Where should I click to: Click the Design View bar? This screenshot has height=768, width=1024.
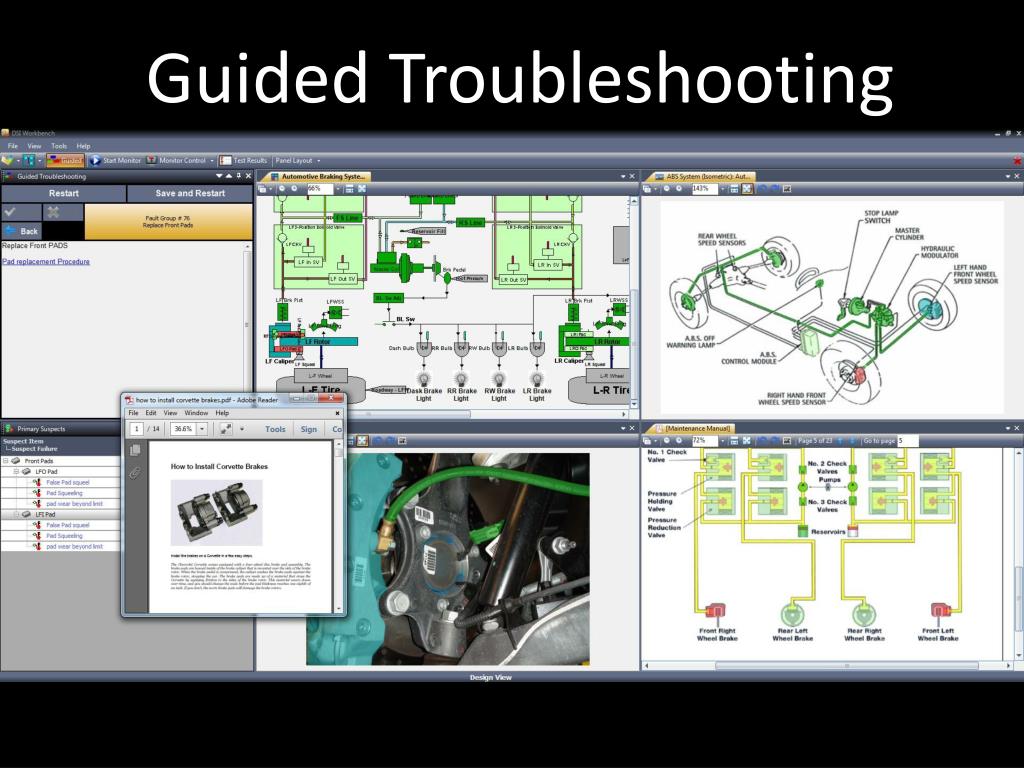(x=491, y=677)
